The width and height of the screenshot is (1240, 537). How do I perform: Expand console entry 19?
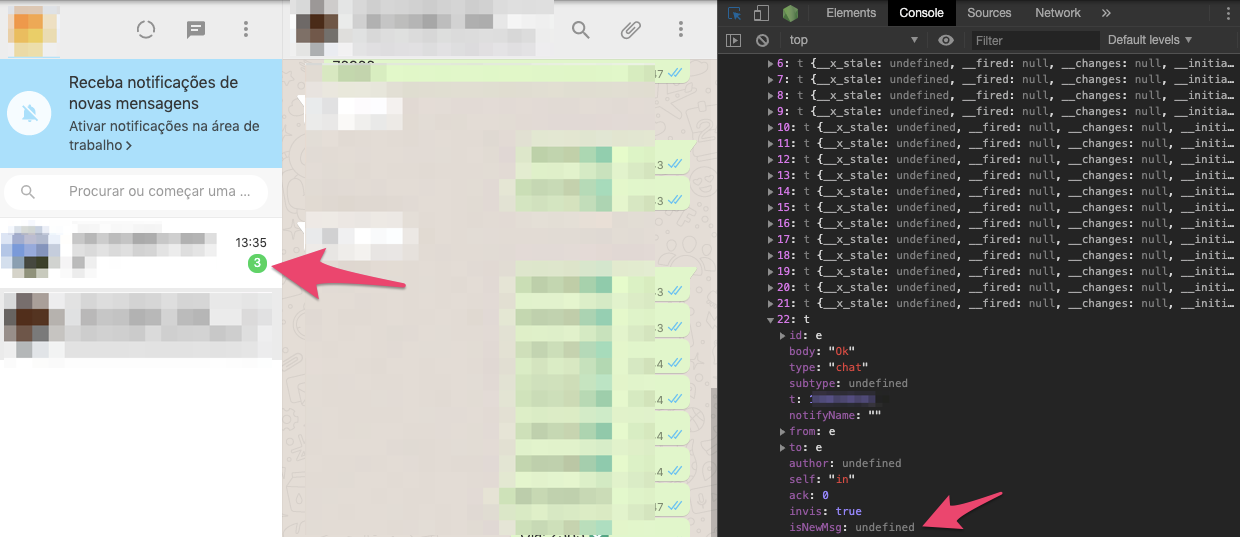770,272
